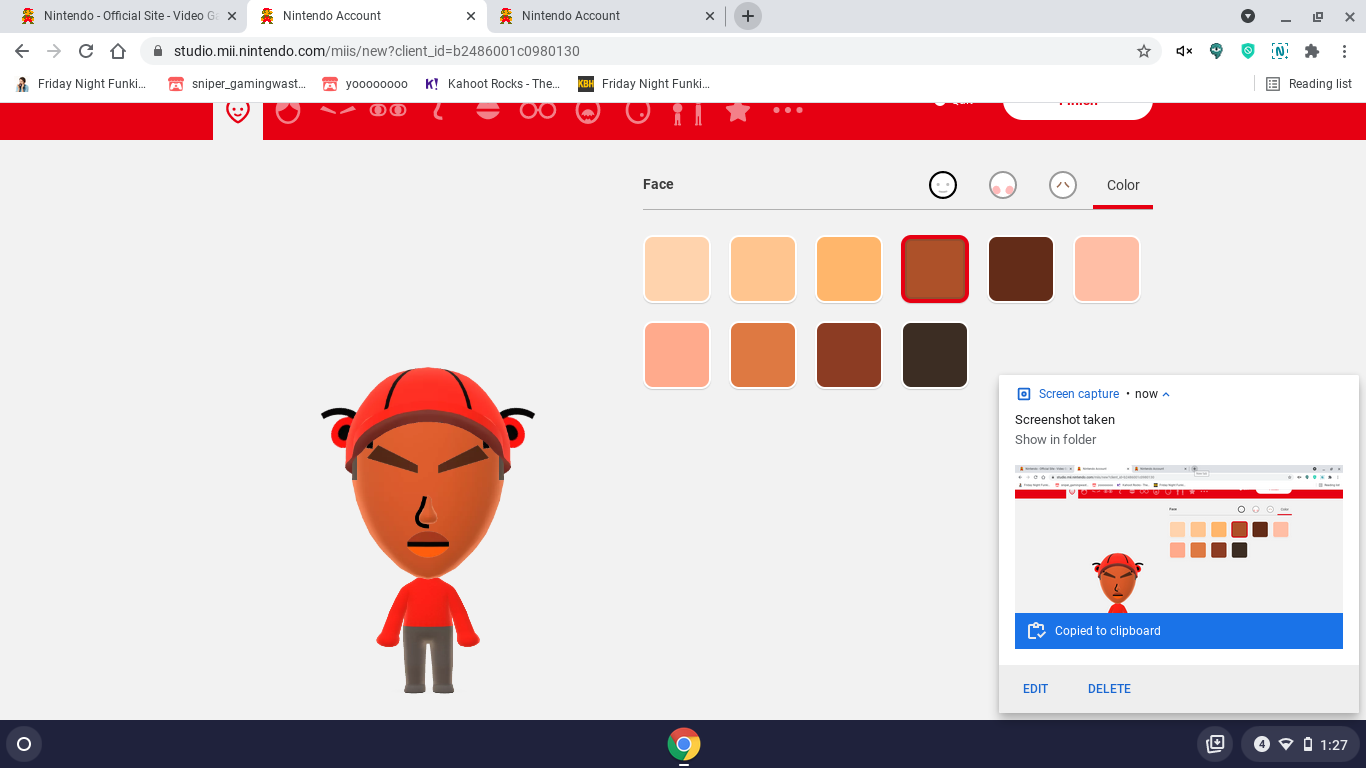Switch to face wrinkles sub-tab icon
Screen dimensions: 1366x768
(1063, 185)
